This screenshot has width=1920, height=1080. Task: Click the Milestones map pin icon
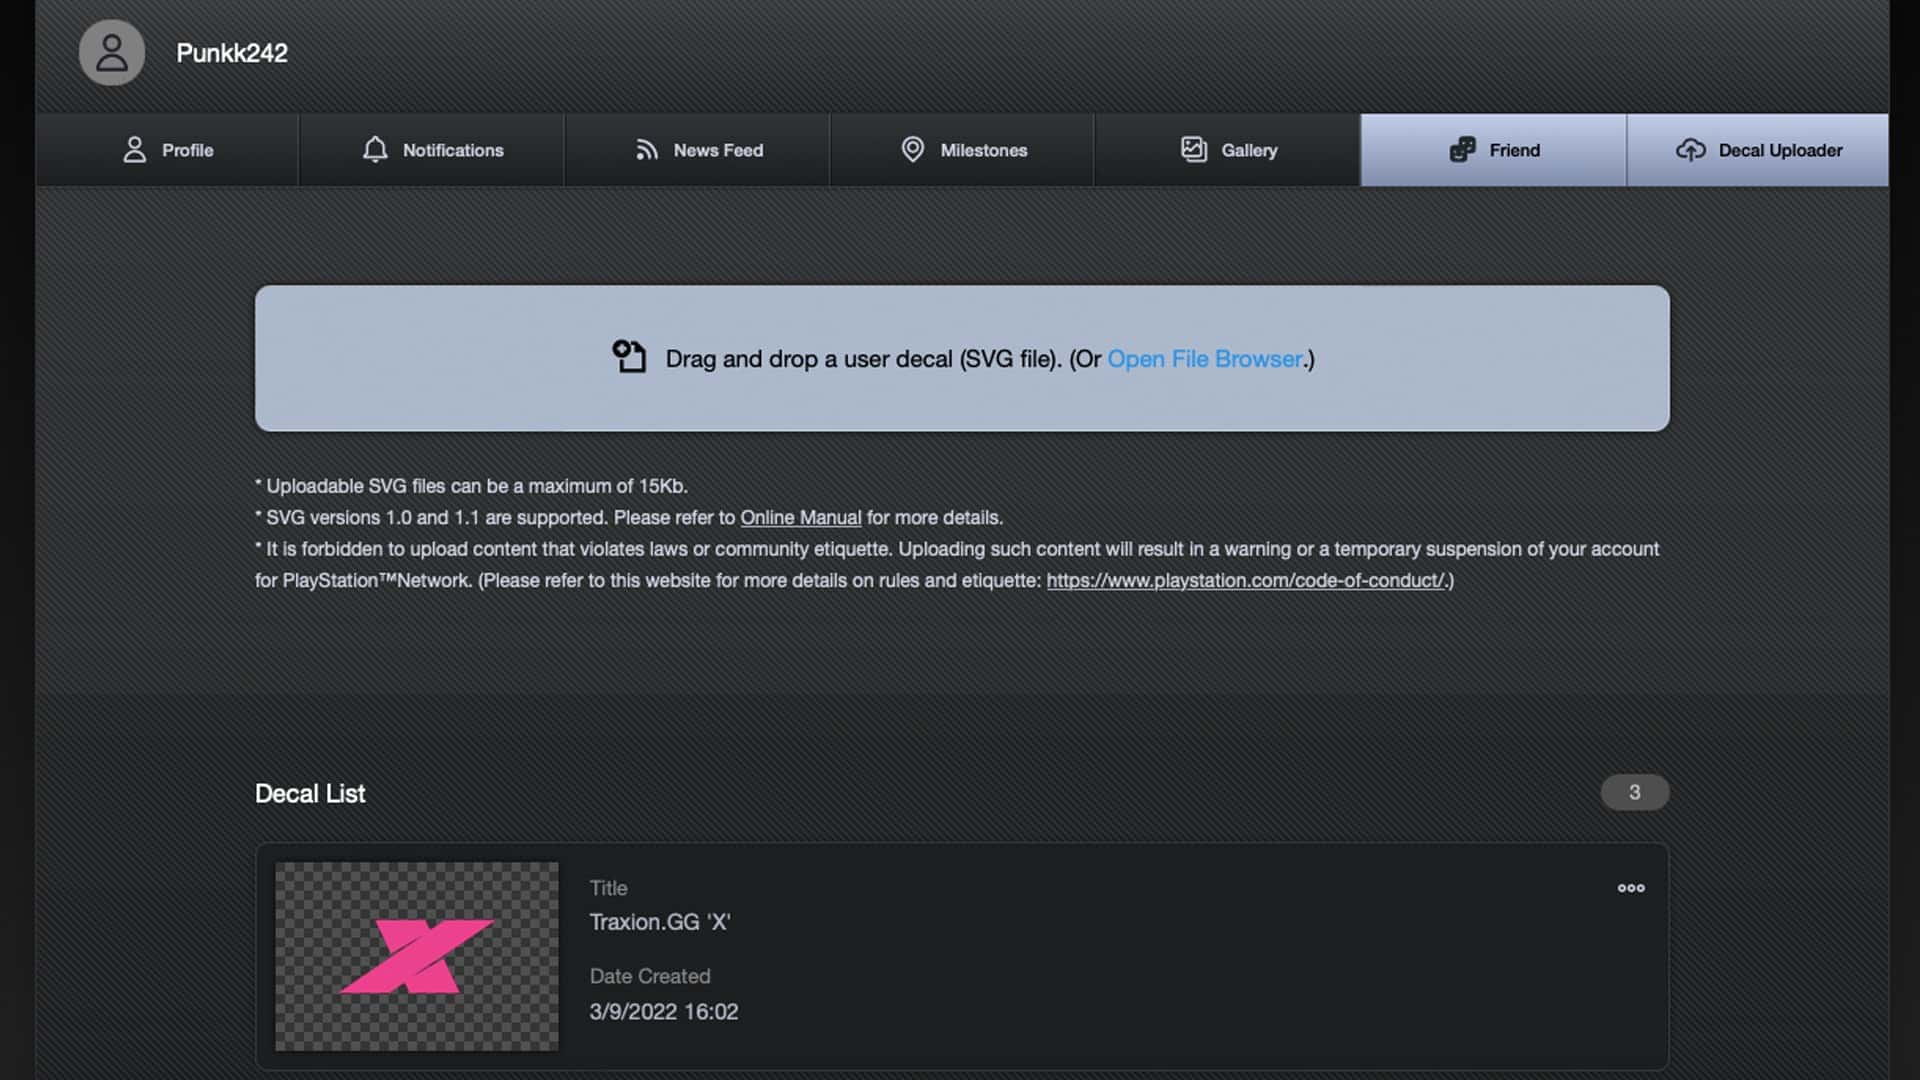912,150
